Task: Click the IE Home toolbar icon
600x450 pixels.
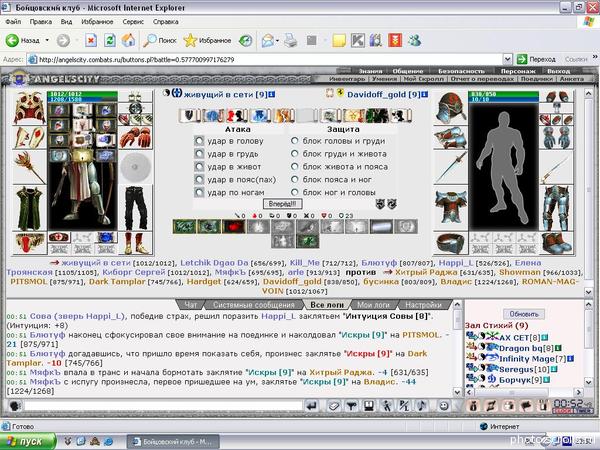Action: 128,40
